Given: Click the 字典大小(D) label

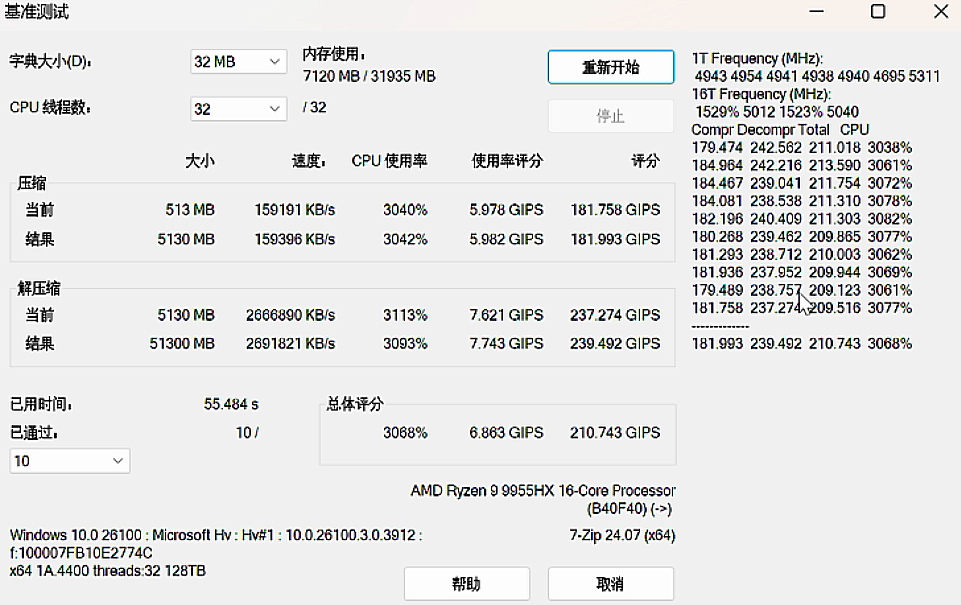Looking at the screenshot, I should [x=50, y=62].
